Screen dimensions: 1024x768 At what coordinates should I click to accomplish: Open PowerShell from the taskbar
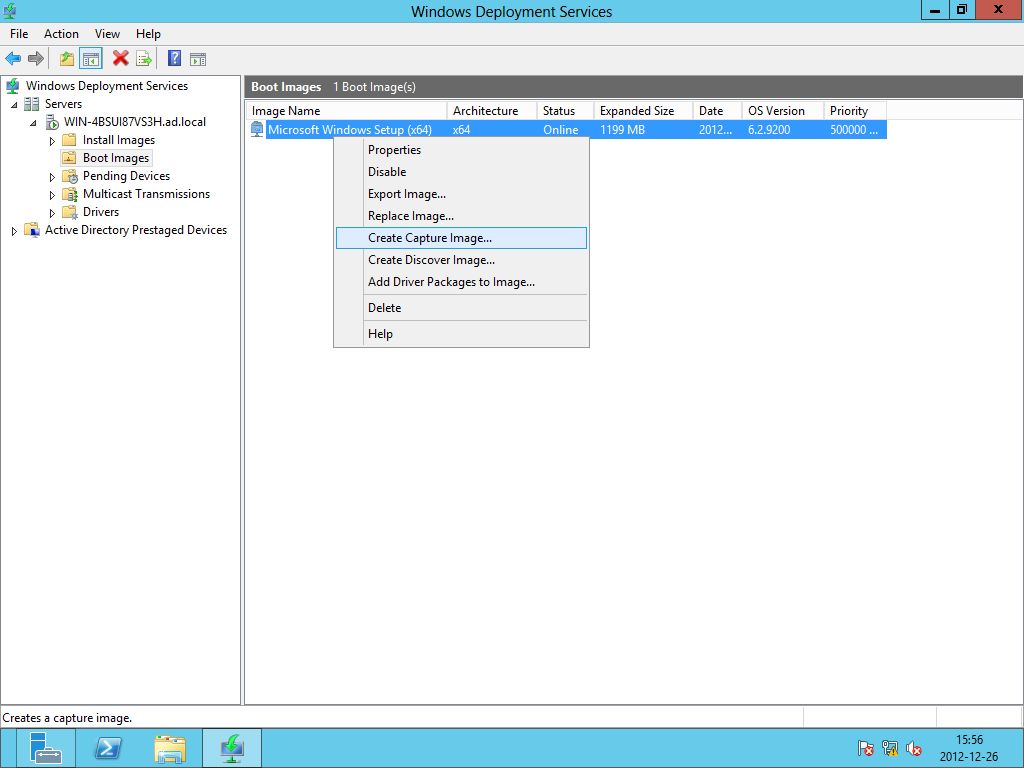(108, 748)
